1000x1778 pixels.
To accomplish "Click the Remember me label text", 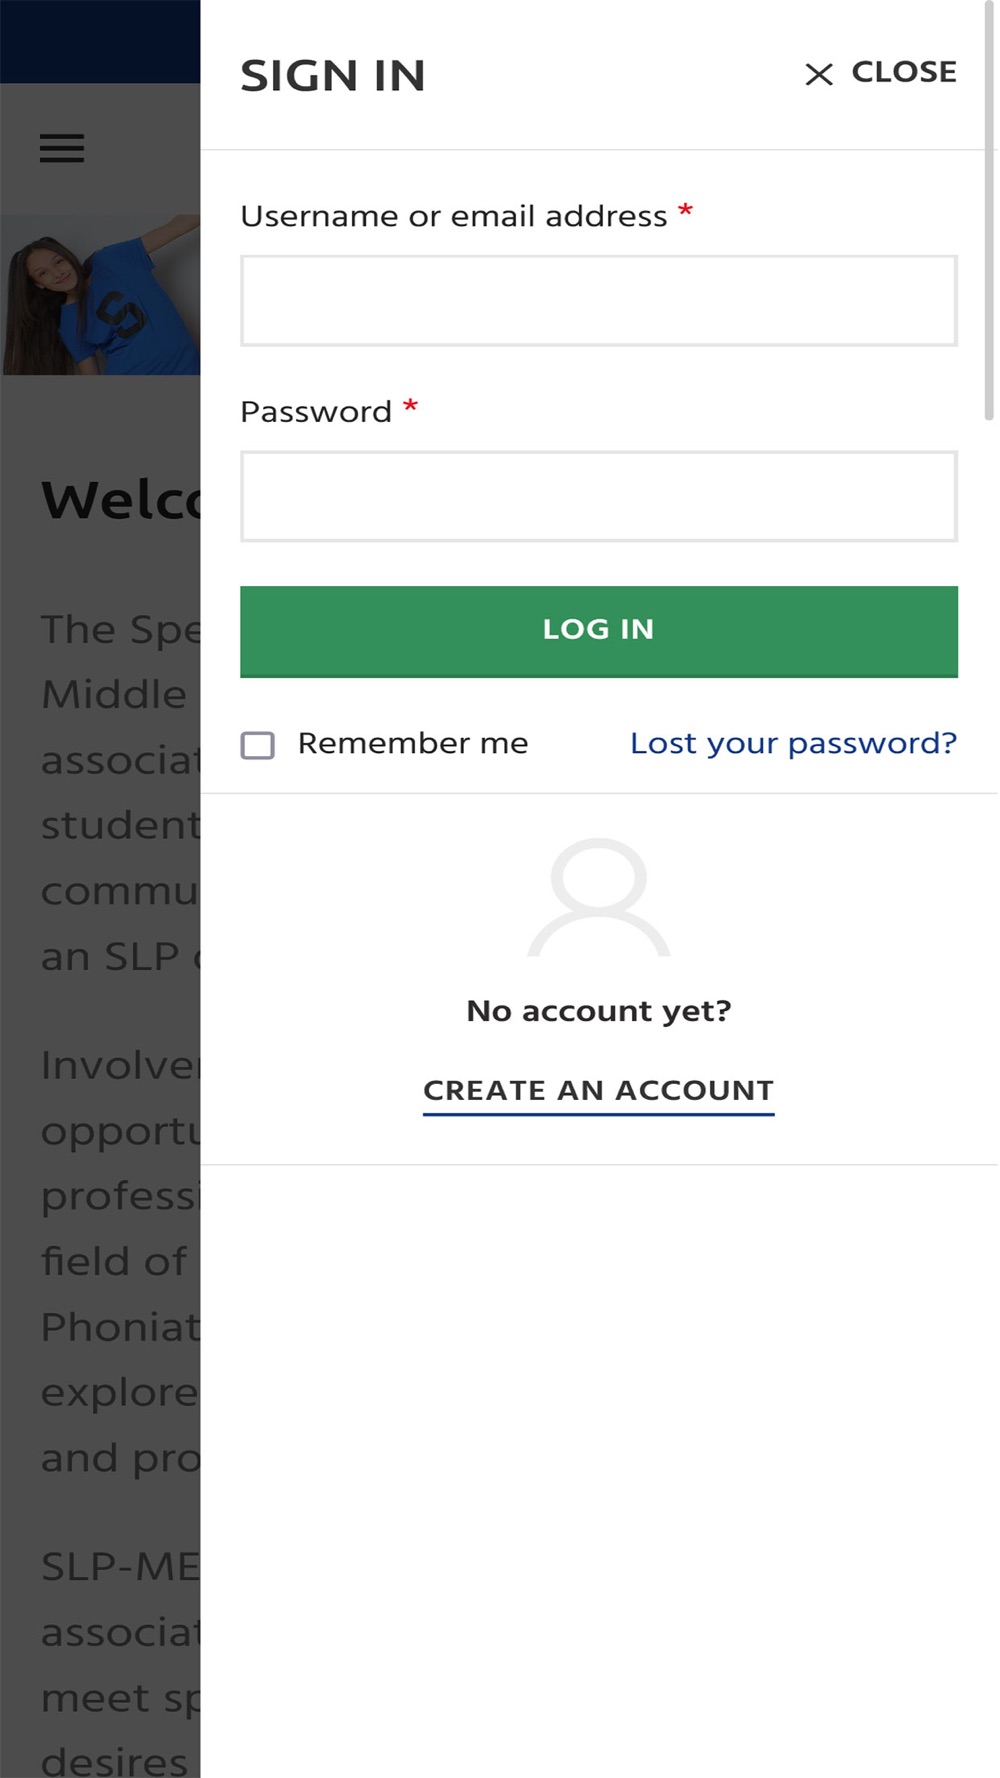I will (413, 743).
